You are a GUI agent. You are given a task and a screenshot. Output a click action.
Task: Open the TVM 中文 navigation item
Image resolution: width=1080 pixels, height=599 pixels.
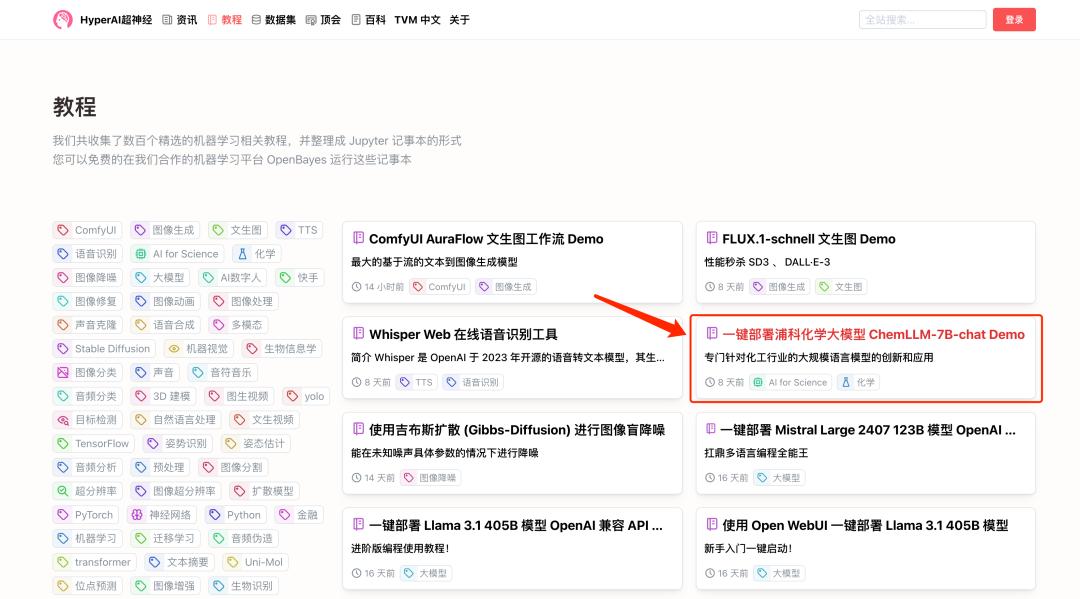tap(417, 19)
